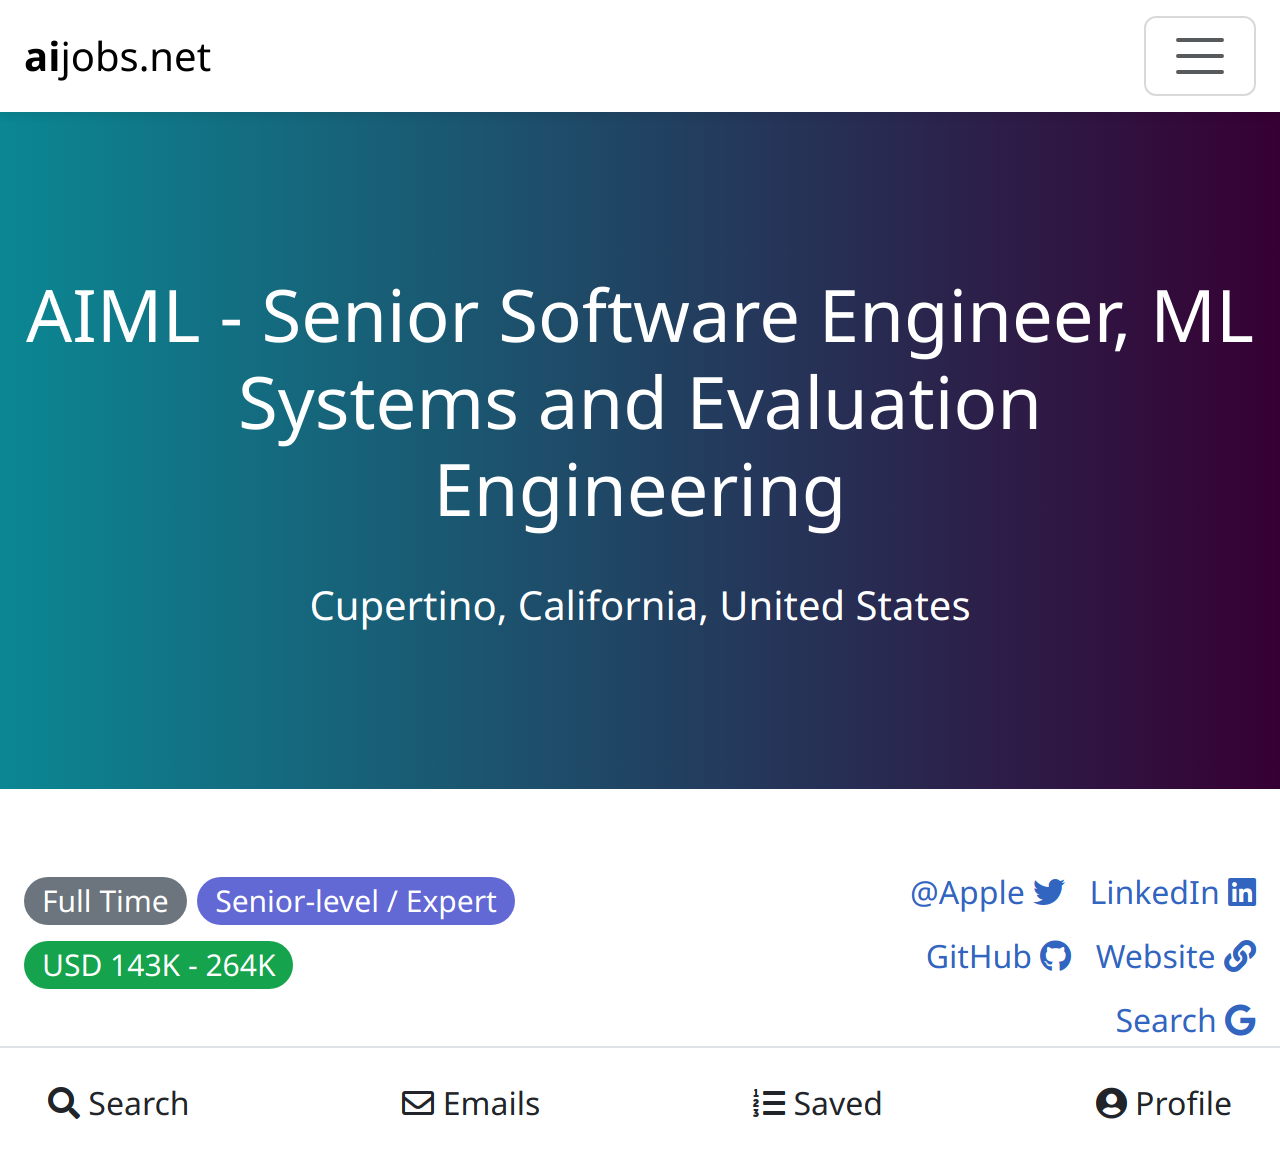Click the magnifying glass icon in bottom bar
This screenshot has width=1280, height=1160.
point(64,1103)
